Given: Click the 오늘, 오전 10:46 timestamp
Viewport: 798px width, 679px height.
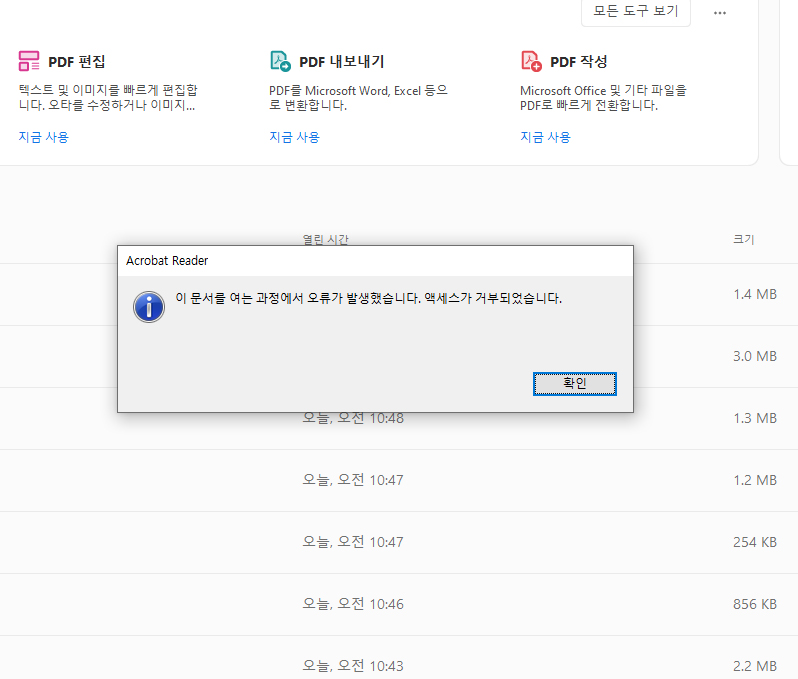Looking at the screenshot, I should click(x=353, y=604).
